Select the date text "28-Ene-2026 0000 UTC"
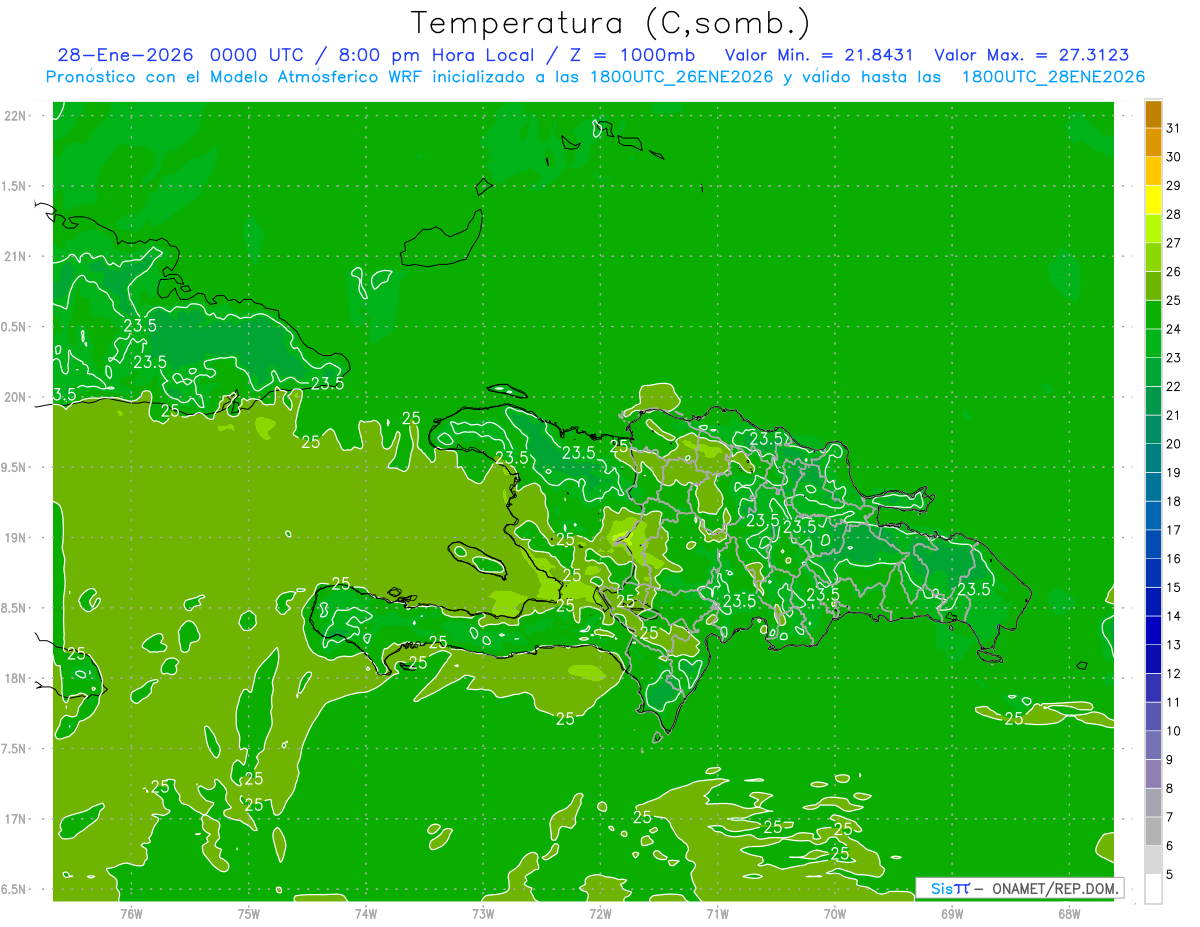 (x=180, y=55)
